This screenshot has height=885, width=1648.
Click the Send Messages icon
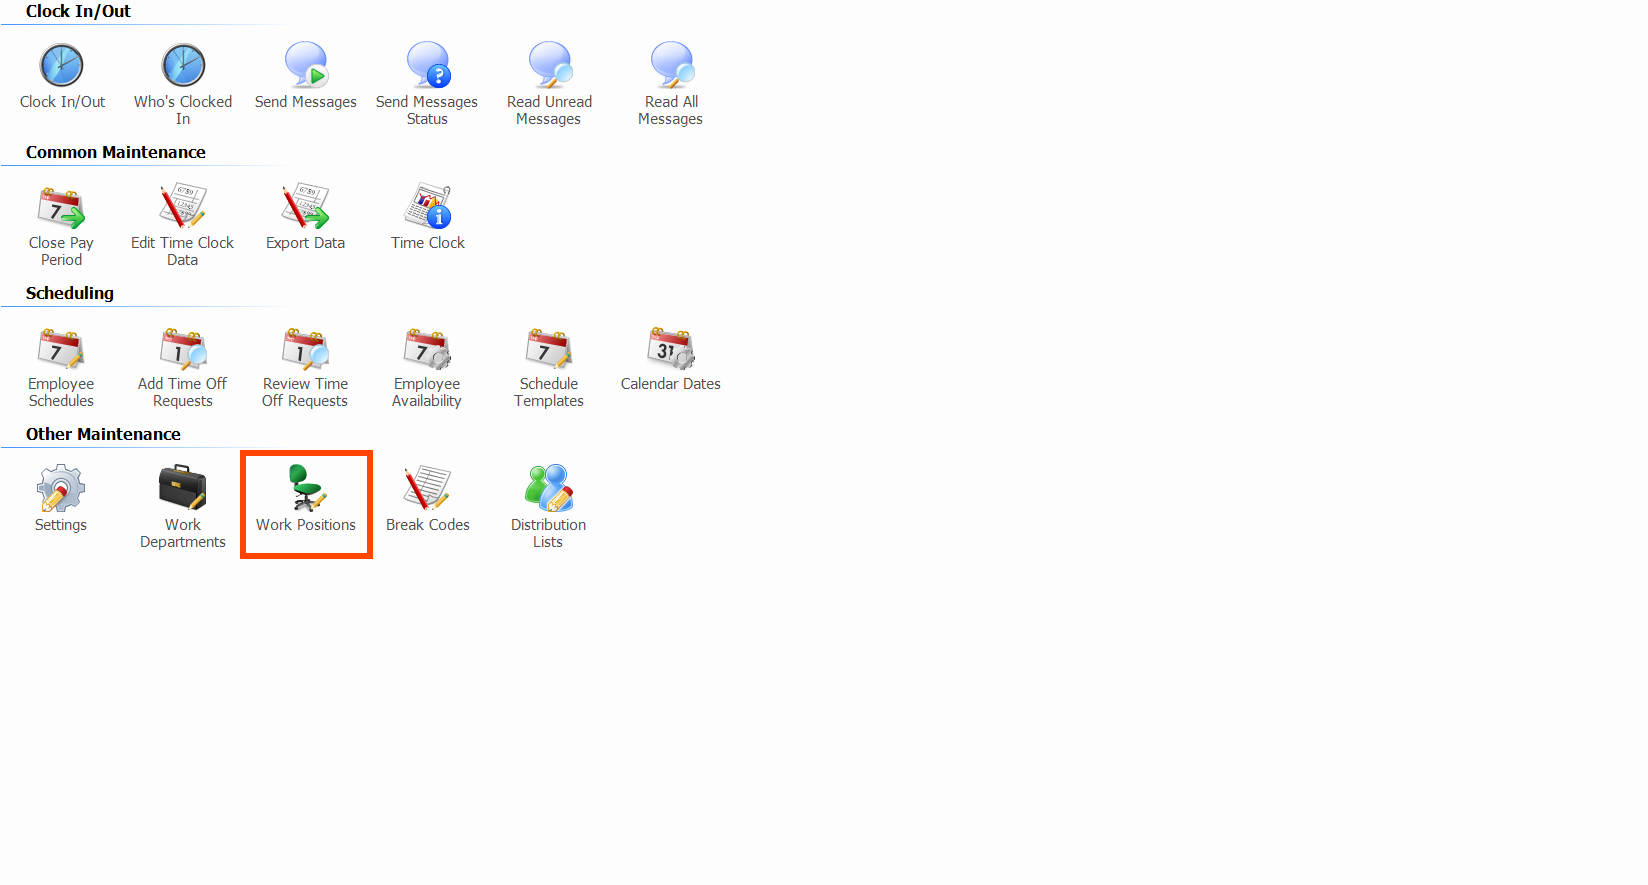click(306, 66)
